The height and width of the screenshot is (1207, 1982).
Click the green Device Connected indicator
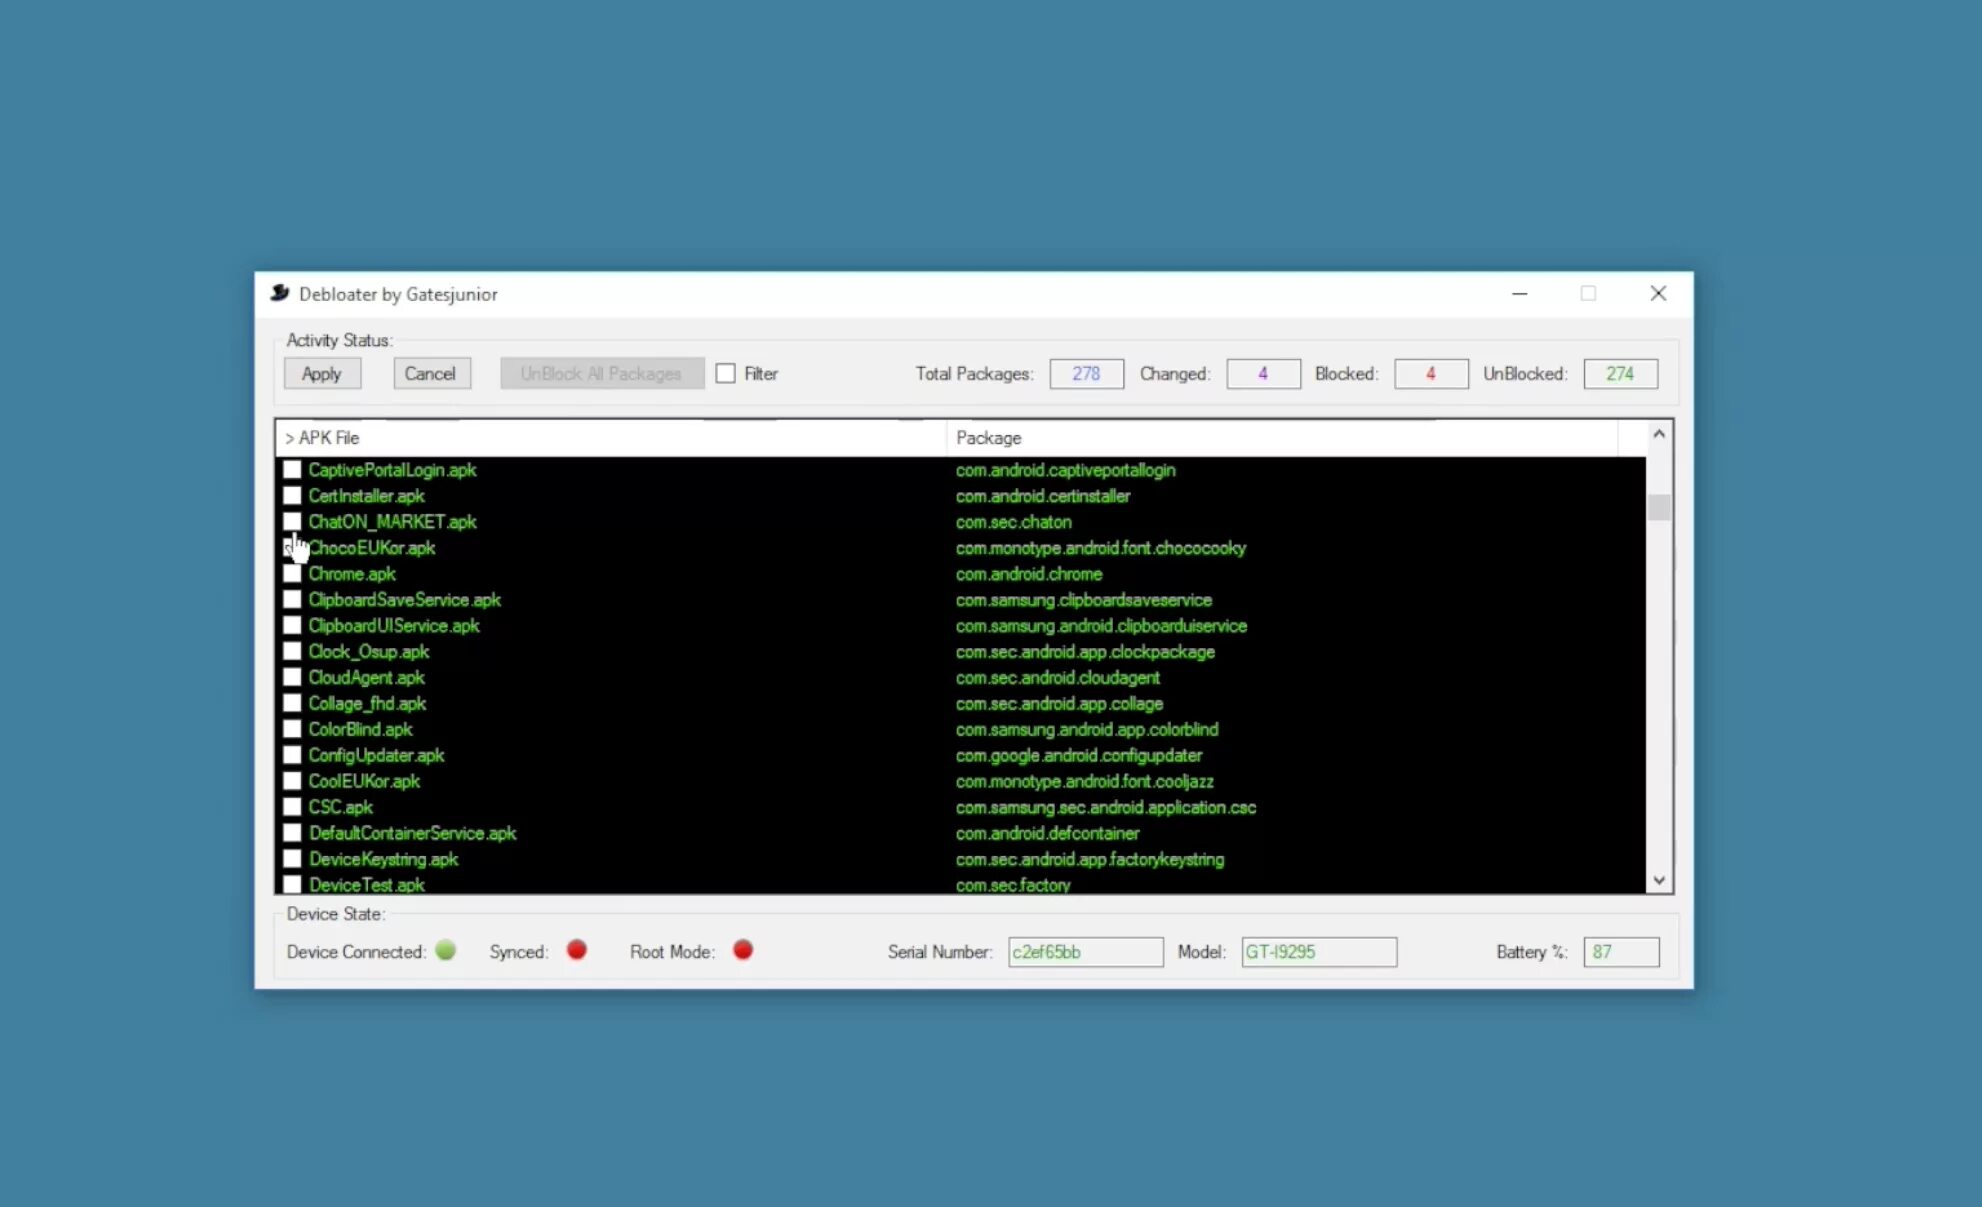pyautogui.click(x=446, y=950)
